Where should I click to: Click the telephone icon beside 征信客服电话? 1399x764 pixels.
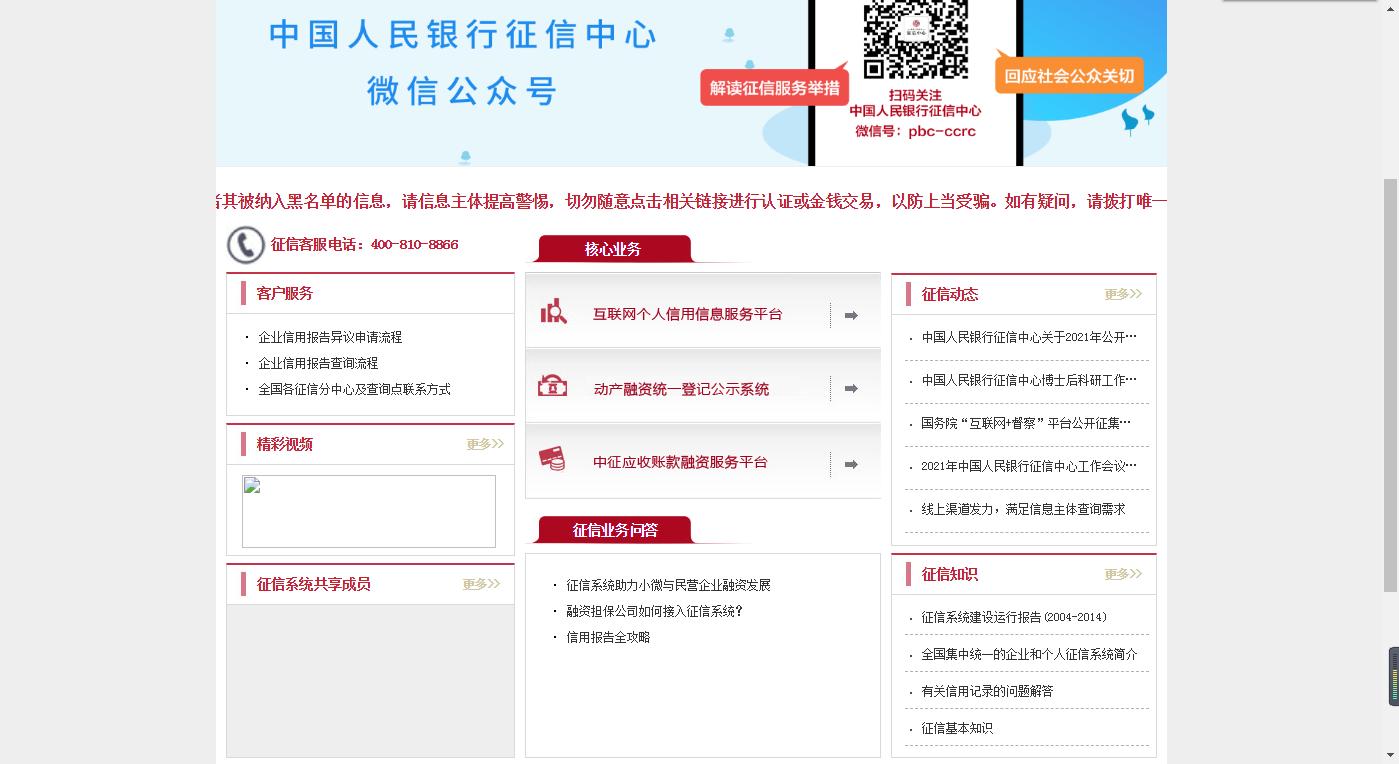[246, 245]
